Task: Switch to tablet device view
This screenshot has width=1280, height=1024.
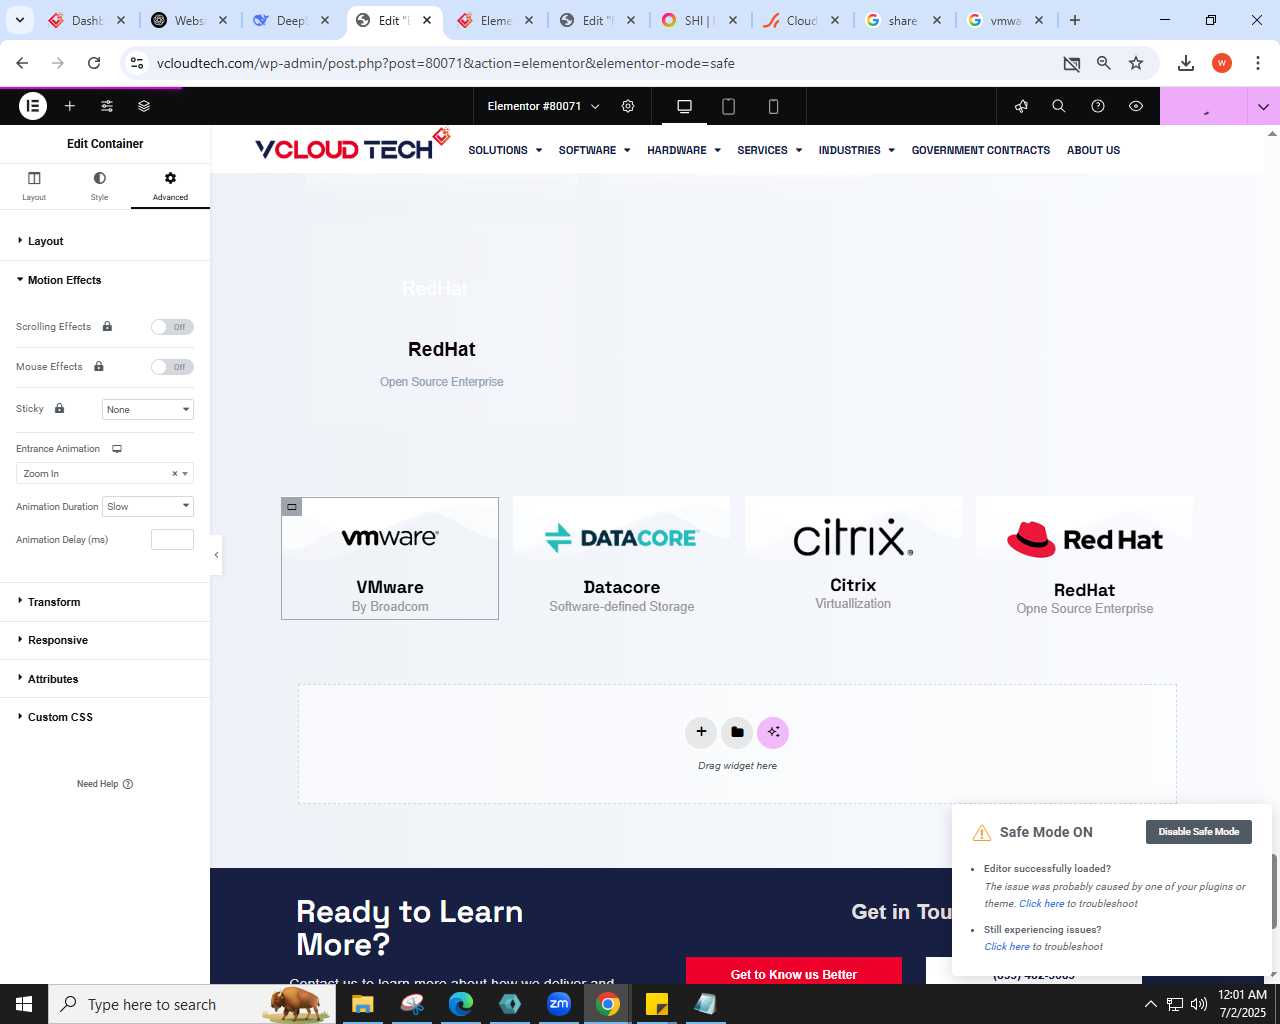Action: click(729, 106)
